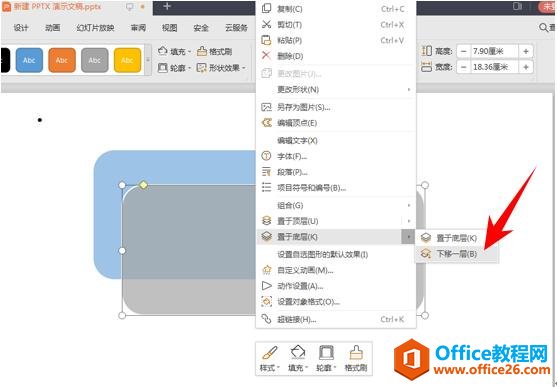Click the left-middle resize handle of the gray shape

(122, 251)
